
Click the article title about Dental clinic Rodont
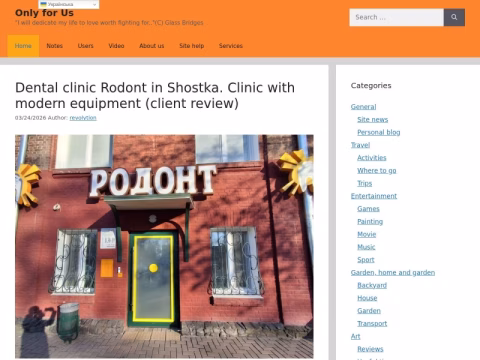click(155, 95)
